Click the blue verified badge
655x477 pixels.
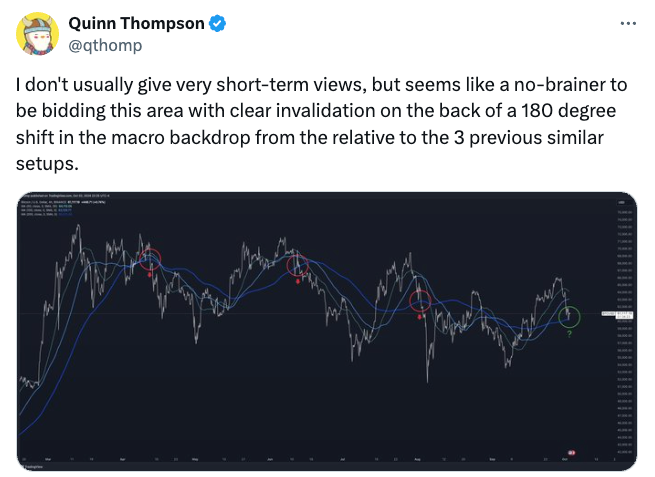217,23
